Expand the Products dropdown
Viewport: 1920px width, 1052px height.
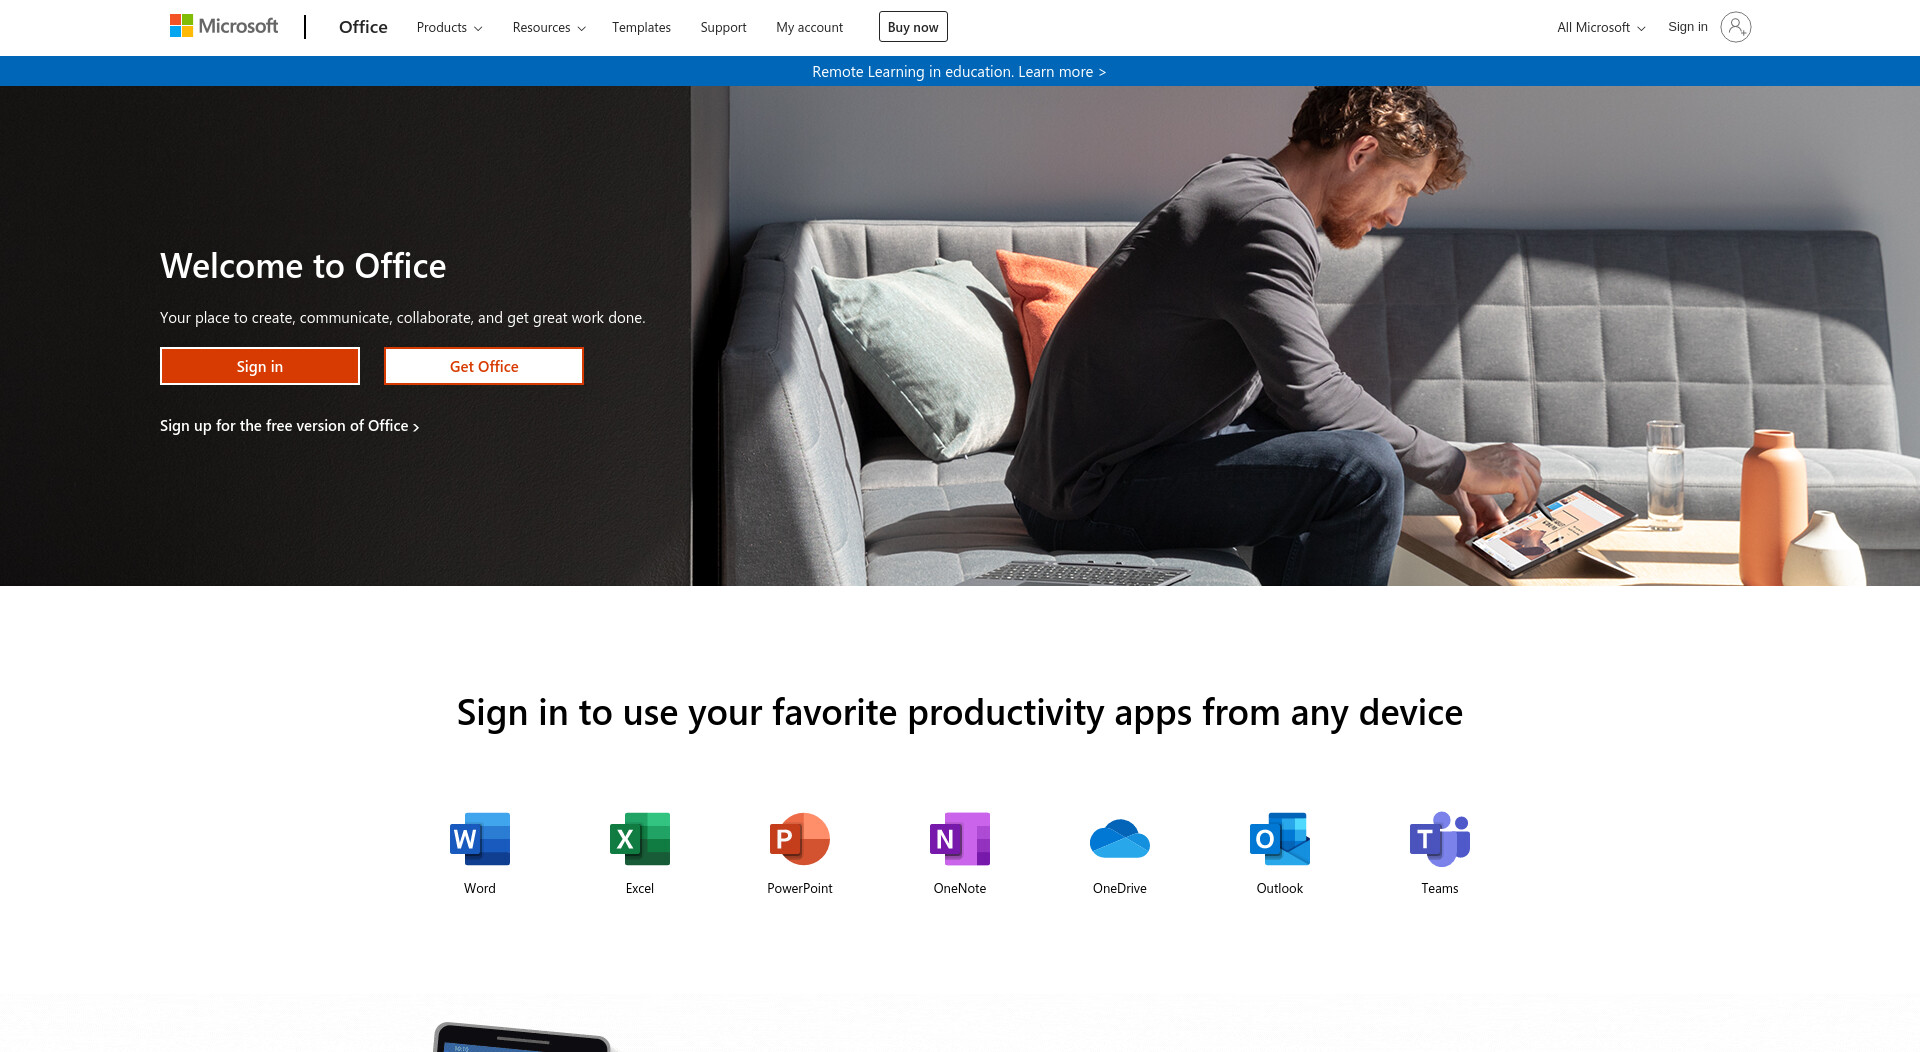coord(449,27)
